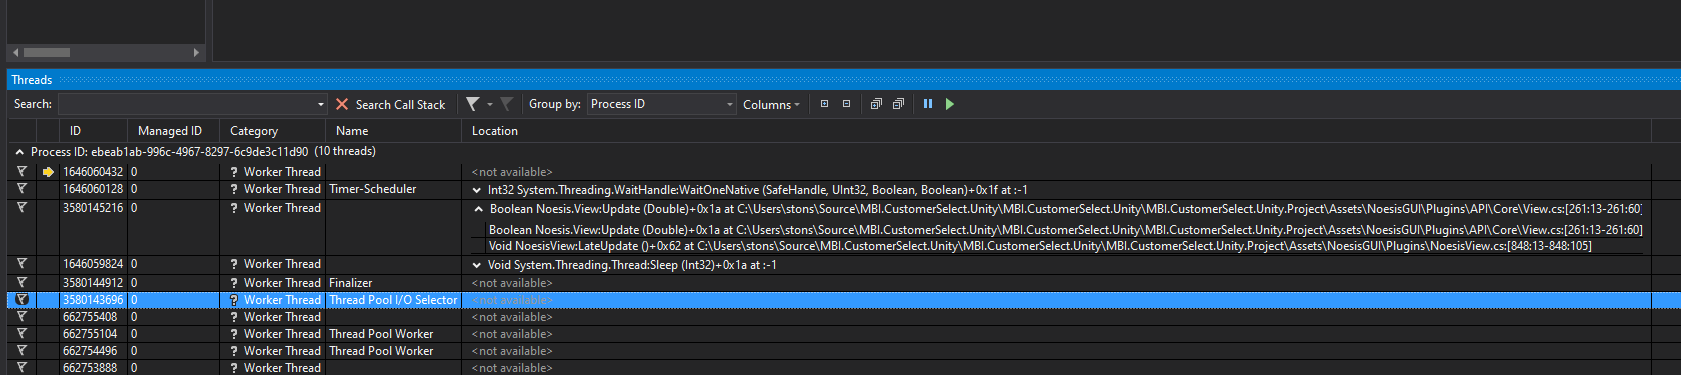Screen dimensions: 1681x375
Task: Toggle flag on thread 662755408
Action: pyautogui.click(x=21, y=317)
